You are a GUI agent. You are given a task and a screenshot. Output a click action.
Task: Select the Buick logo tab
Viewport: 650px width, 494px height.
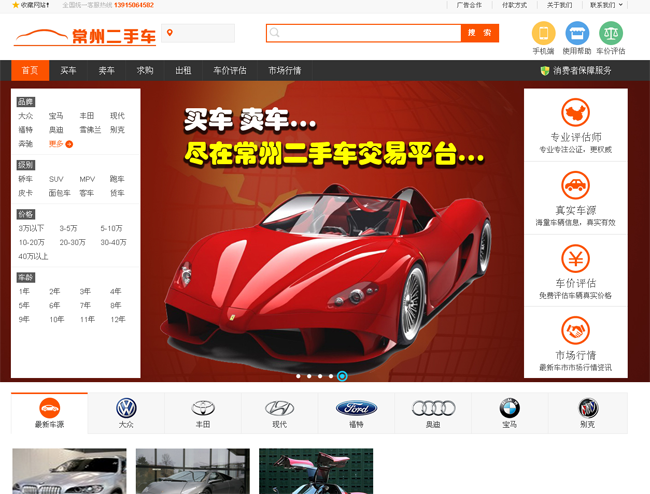(588, 413)
